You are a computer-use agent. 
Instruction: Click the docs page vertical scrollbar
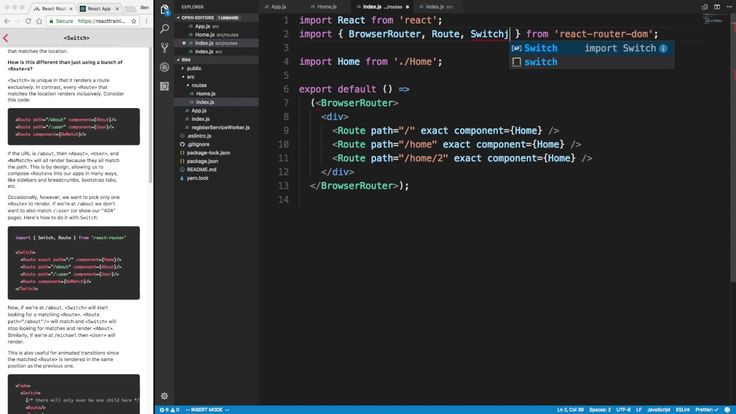(151, 115)
